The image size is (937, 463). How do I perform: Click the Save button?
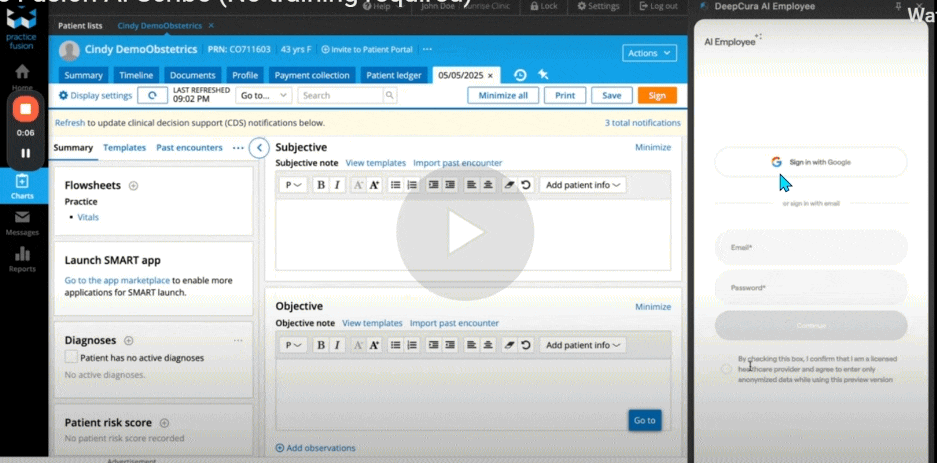coord(611,96)
